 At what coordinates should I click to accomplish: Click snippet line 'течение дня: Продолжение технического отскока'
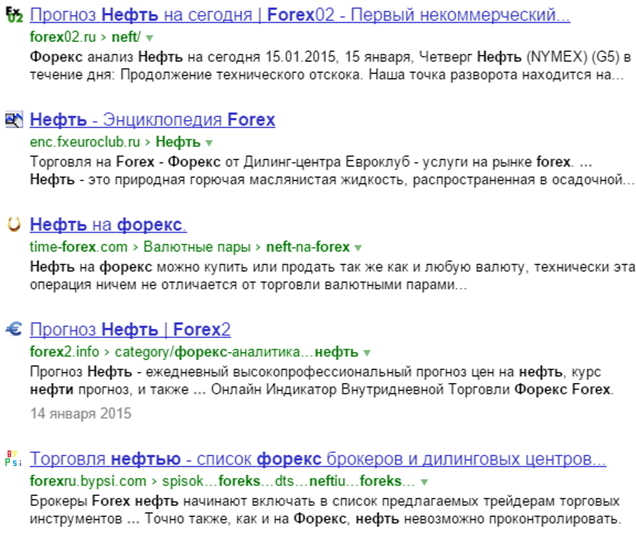coord(327,75)
